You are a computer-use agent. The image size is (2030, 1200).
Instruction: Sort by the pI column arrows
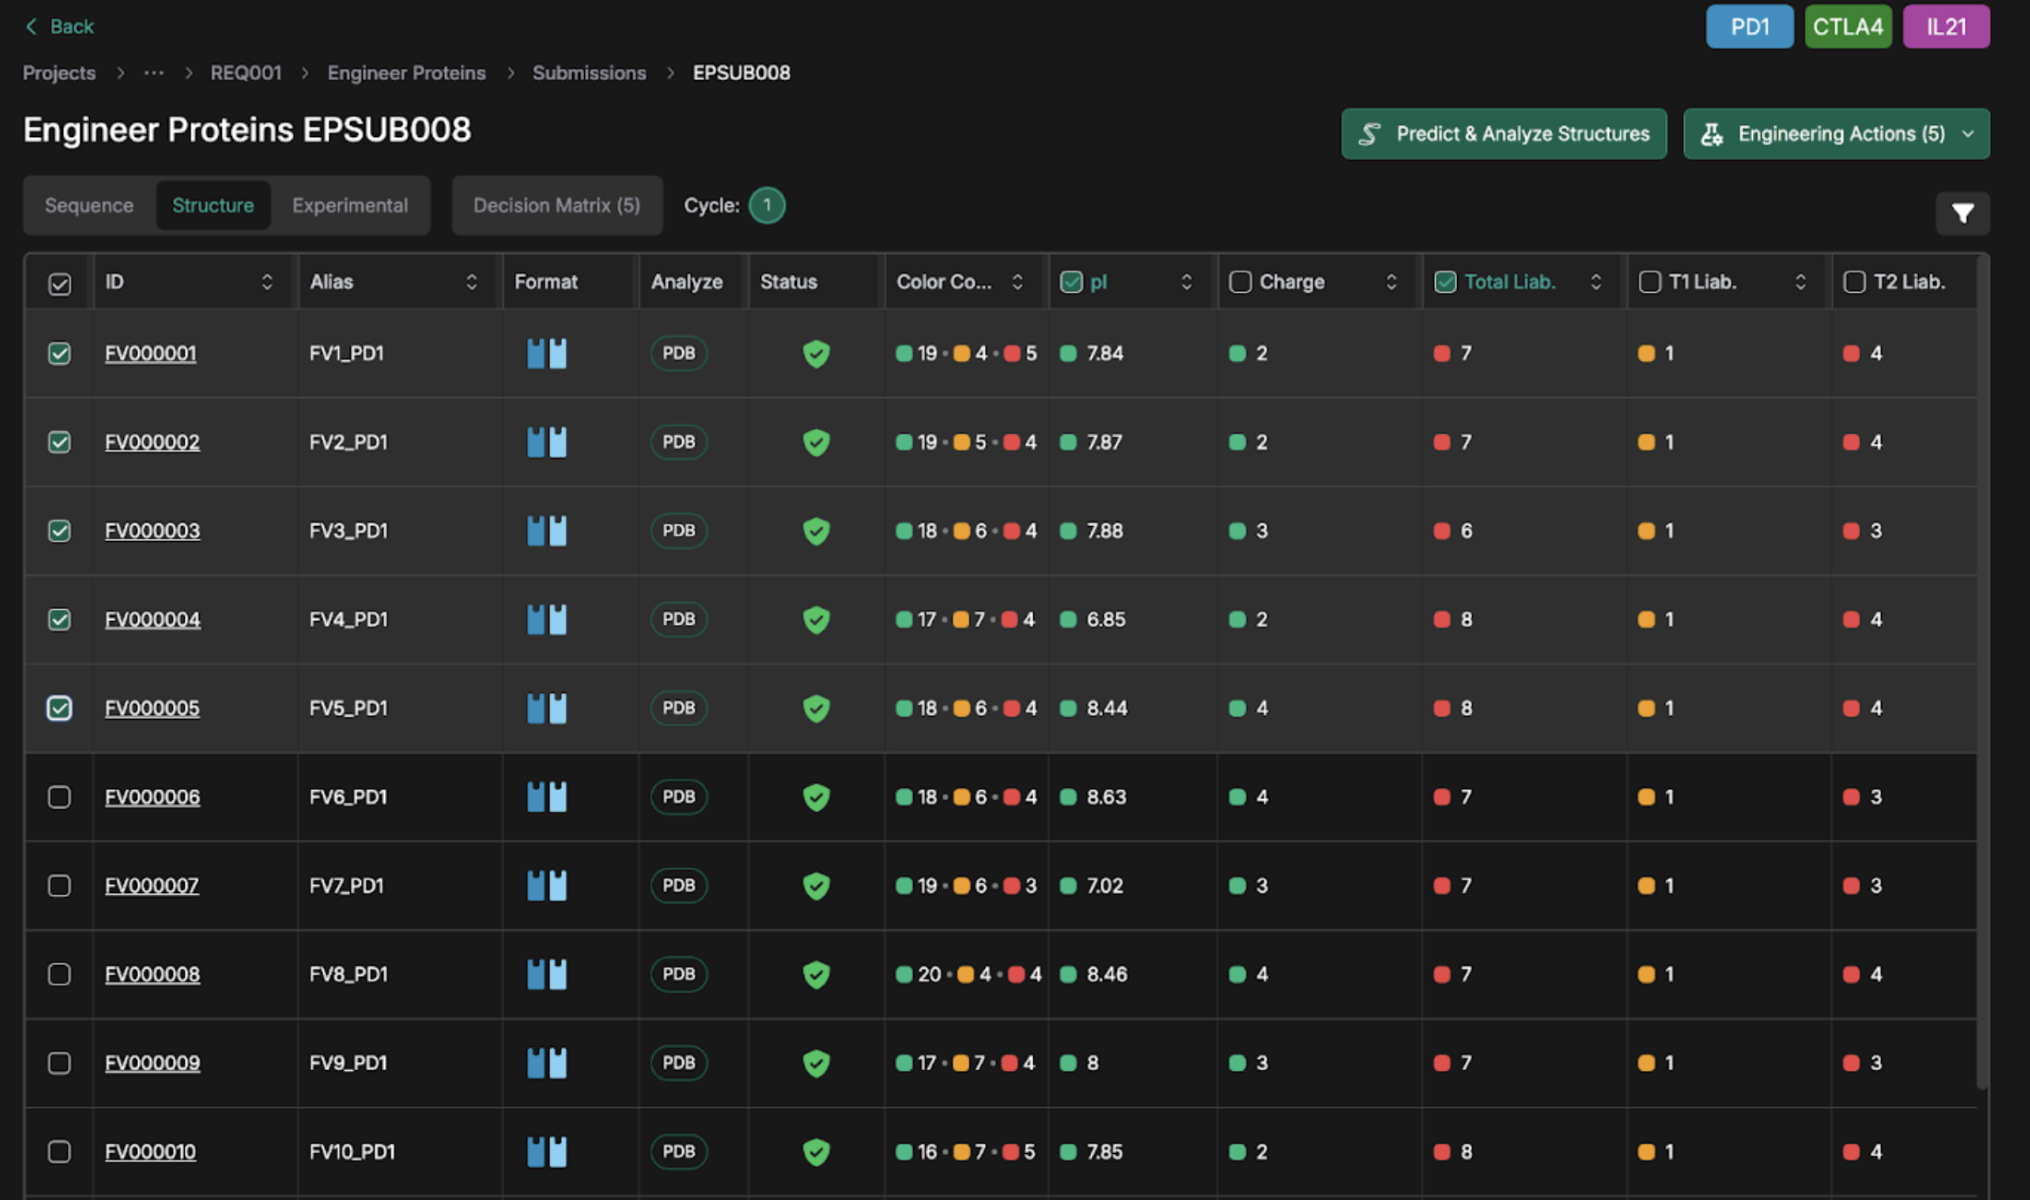(1186, 282)
